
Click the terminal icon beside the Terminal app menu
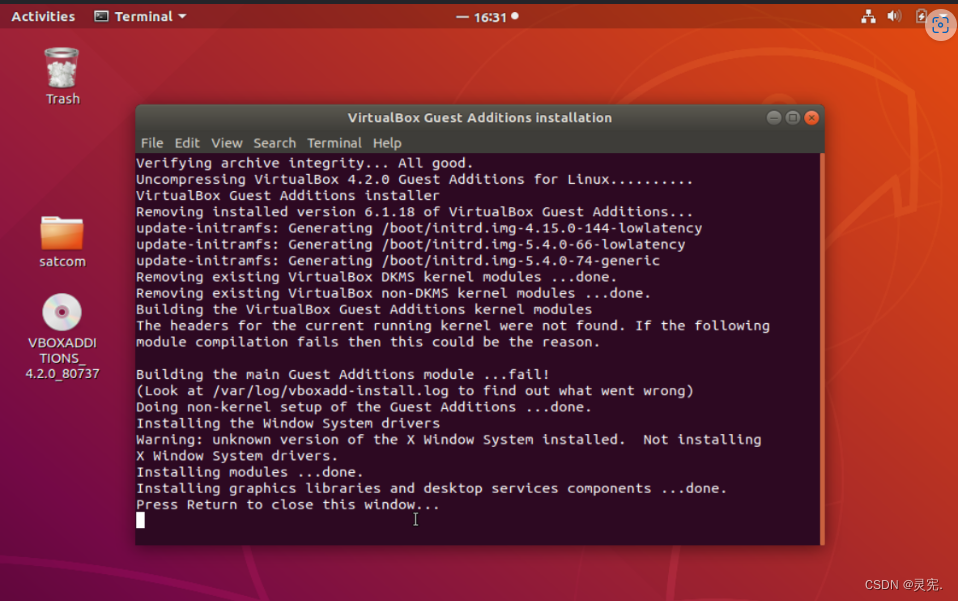pyautogui.click(x=101, y=16)
